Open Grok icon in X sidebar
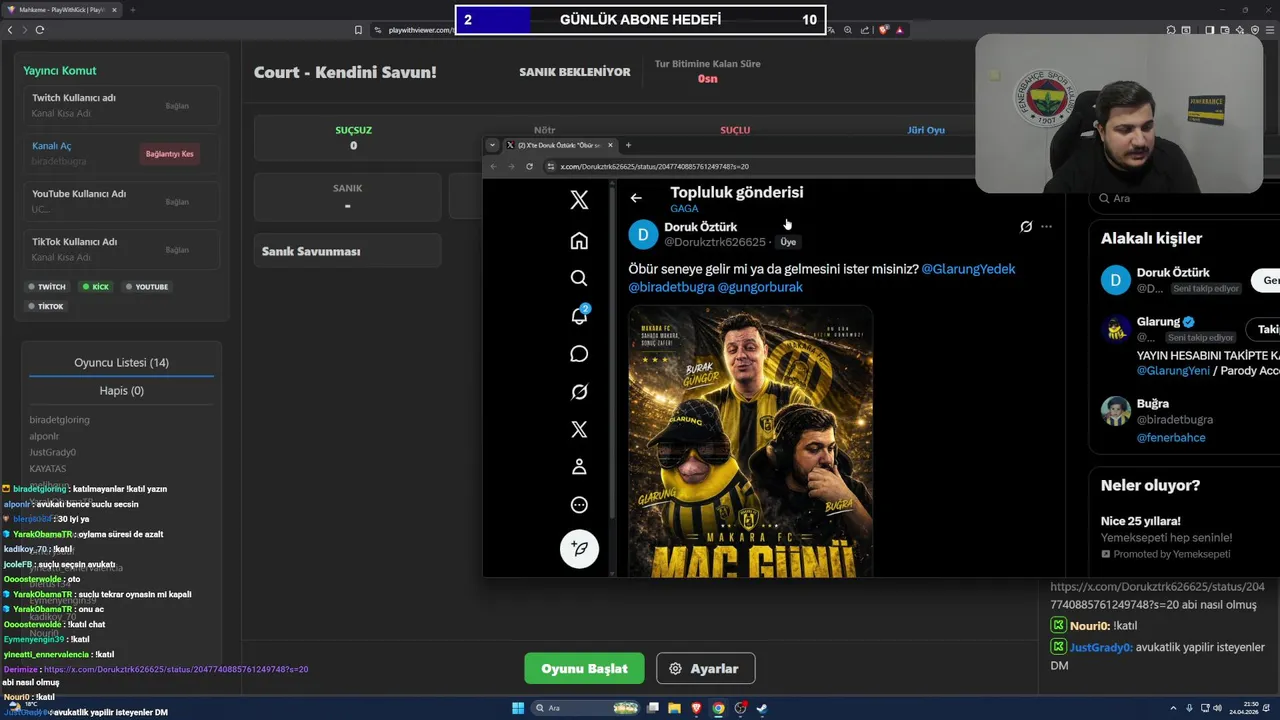Image resolution: width=1280 pixels, height=720 pixels. click(x=579, y=392)
